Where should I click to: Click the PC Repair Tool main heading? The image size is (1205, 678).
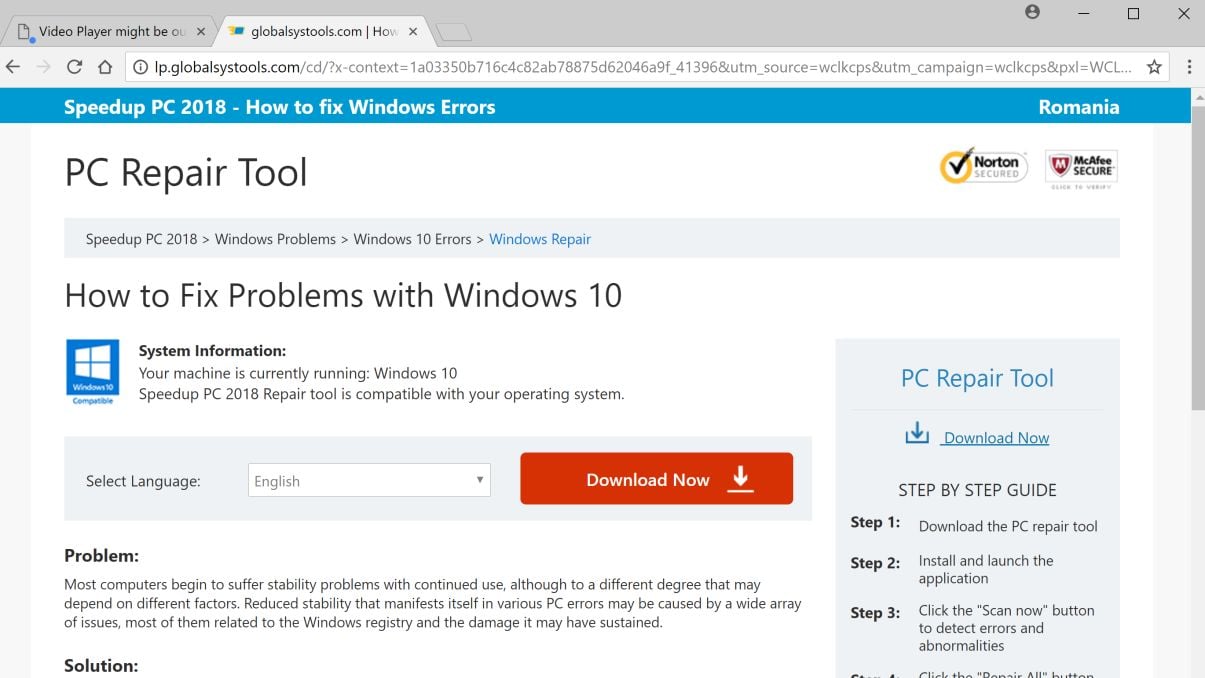pyautogui.click(x=186, y=173)
